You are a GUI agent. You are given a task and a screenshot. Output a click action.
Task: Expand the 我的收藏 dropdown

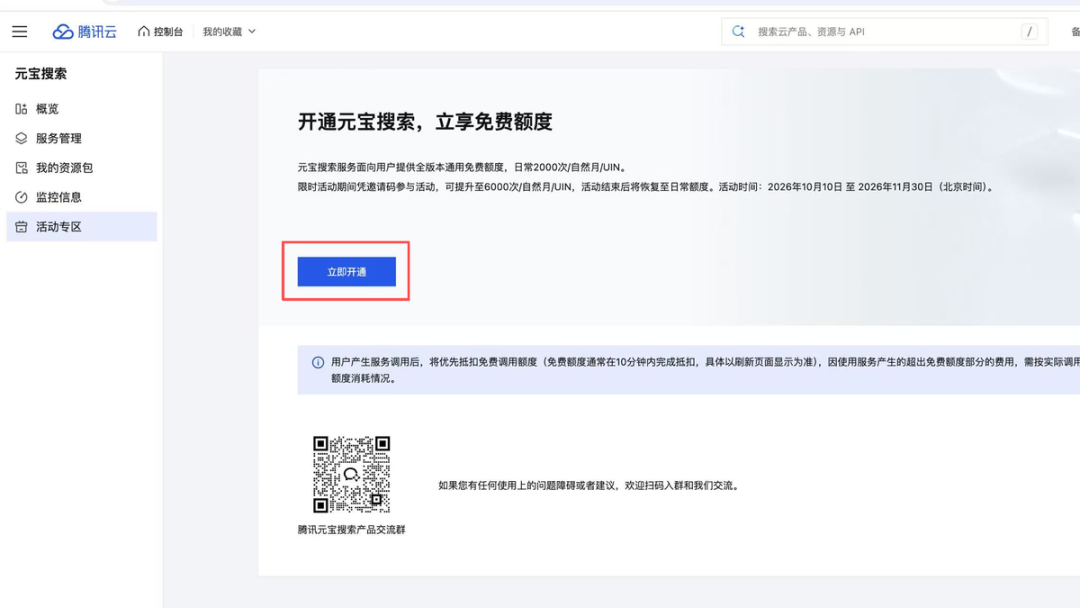pos(229,32)
